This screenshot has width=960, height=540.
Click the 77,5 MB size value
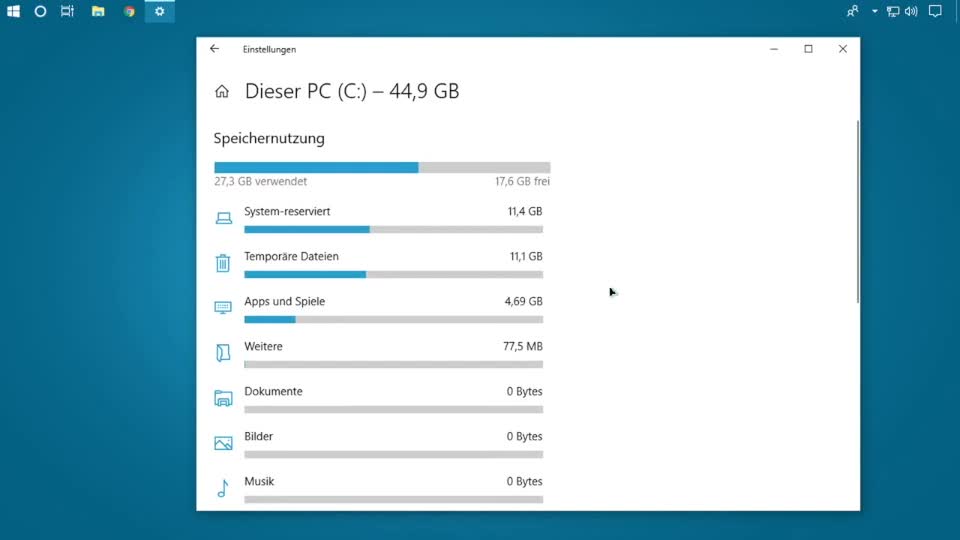523,347
